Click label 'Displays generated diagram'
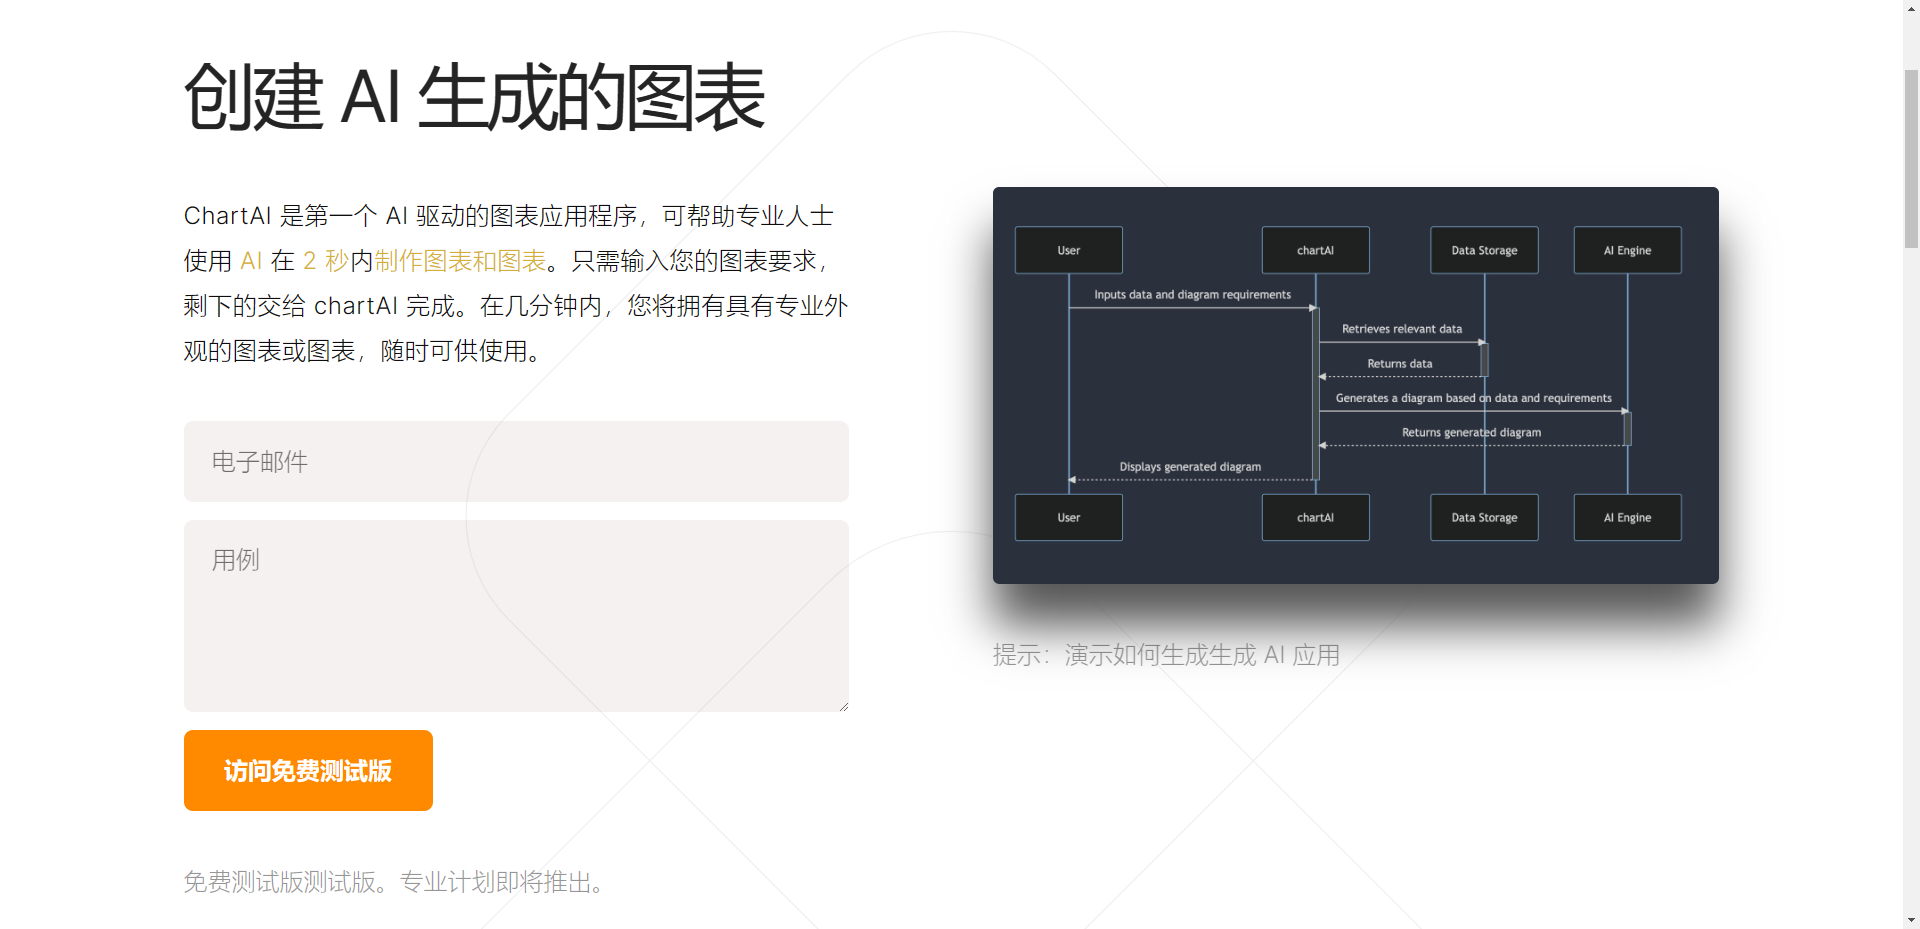The width and height of the screenshot is (1920, 929). pyautogui.click(x=1190, y=467)
